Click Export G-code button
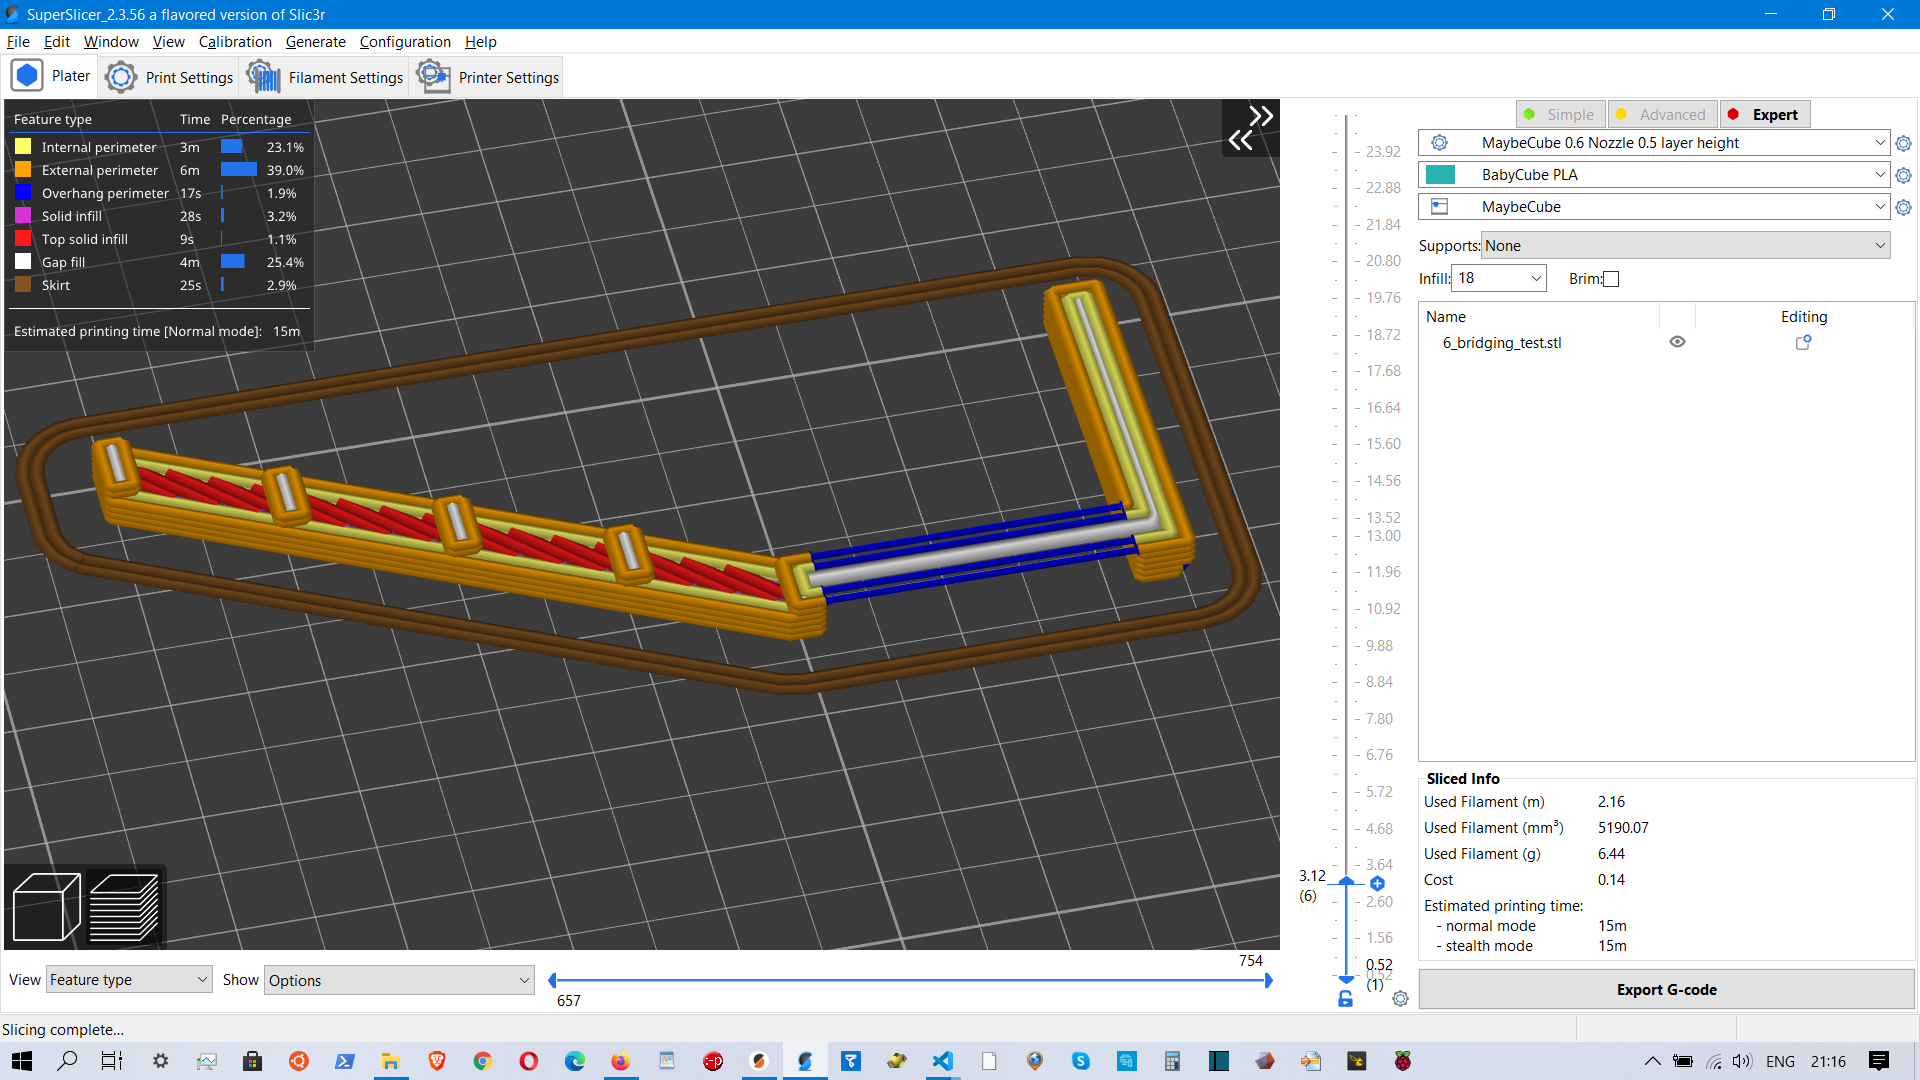This screenshot has width=1920, height=1080. 1667,990
